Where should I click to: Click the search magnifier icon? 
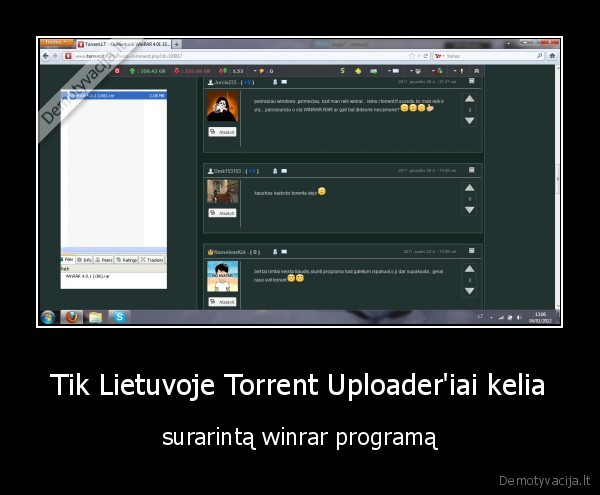coord(540,56)
